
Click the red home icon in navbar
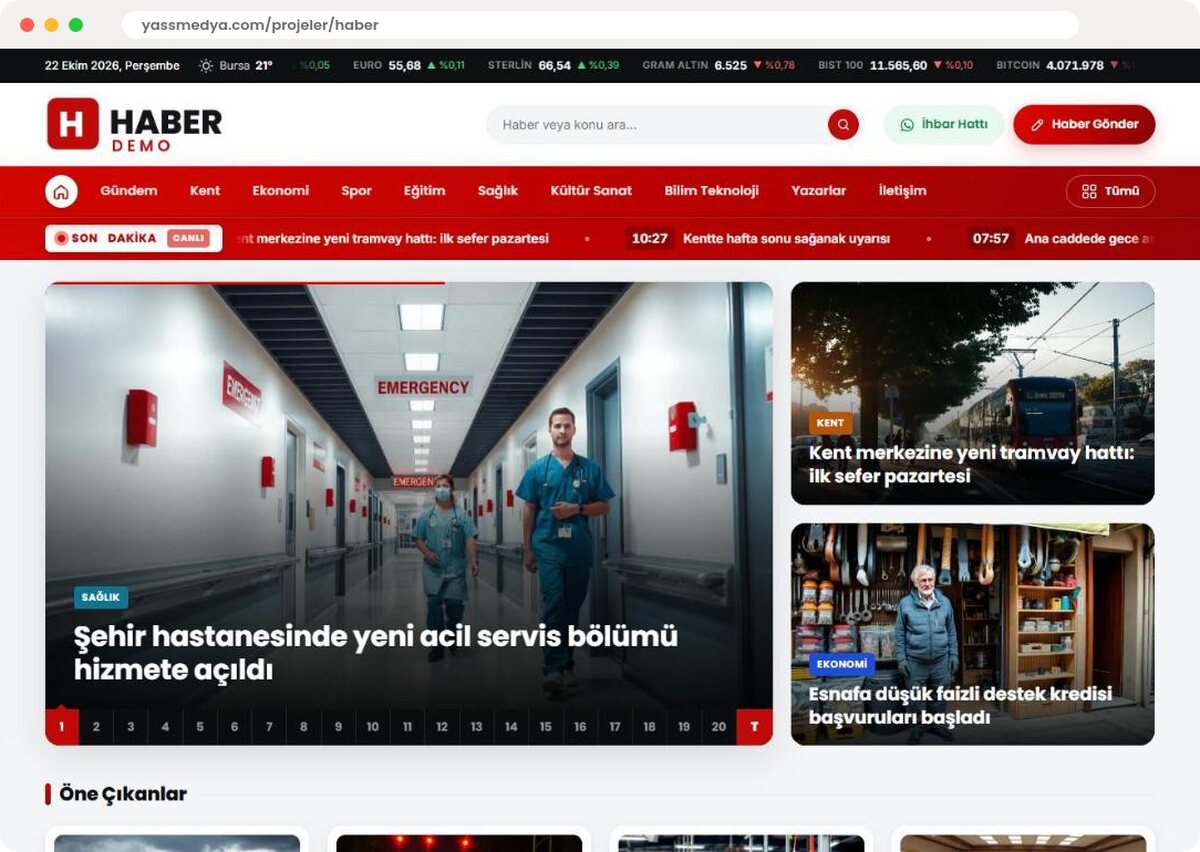[61, 191]
